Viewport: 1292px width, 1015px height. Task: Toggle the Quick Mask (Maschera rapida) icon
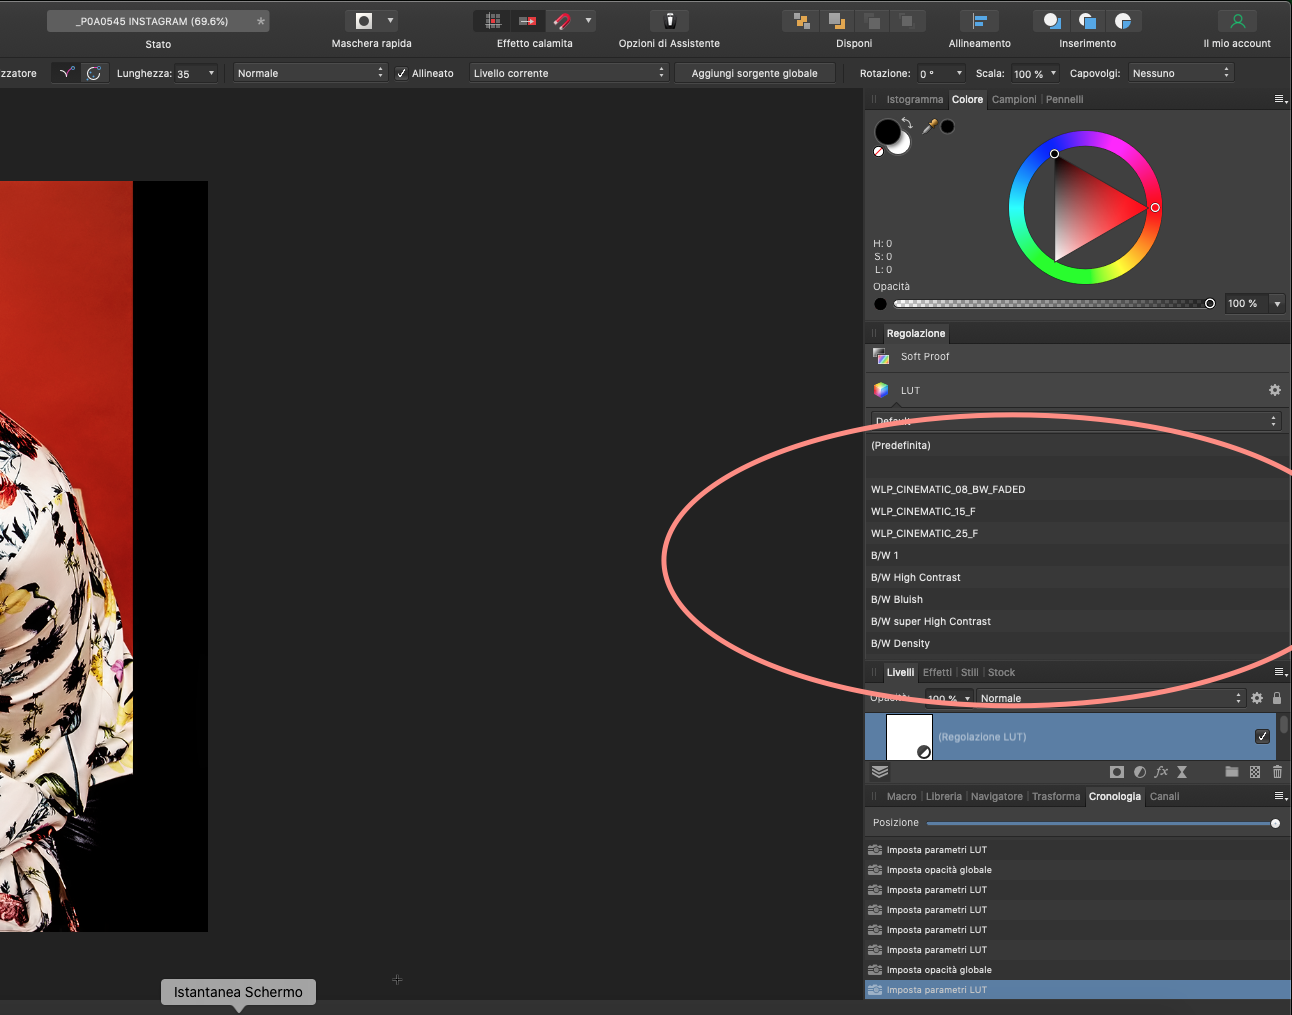[x=364, y=21]
